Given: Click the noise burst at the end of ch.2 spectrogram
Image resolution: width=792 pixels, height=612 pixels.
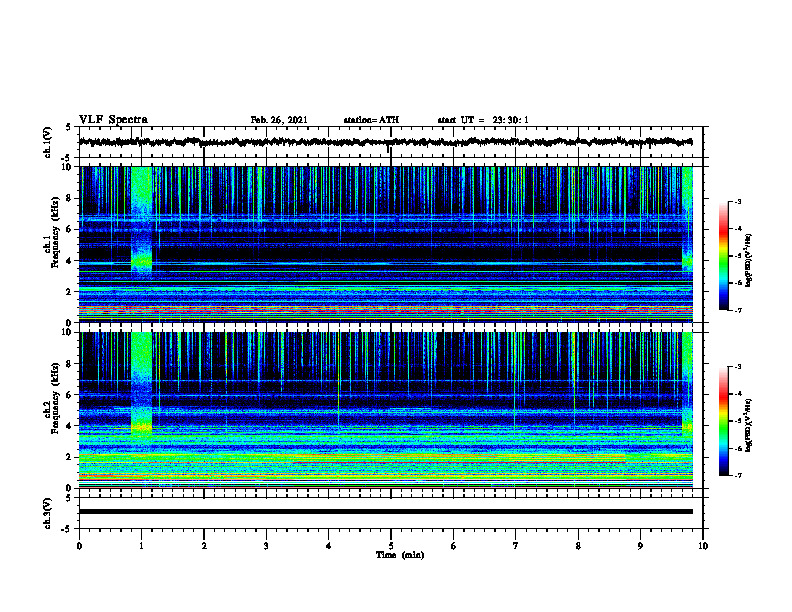Looking at the screenshot, I should pos(687,384).
